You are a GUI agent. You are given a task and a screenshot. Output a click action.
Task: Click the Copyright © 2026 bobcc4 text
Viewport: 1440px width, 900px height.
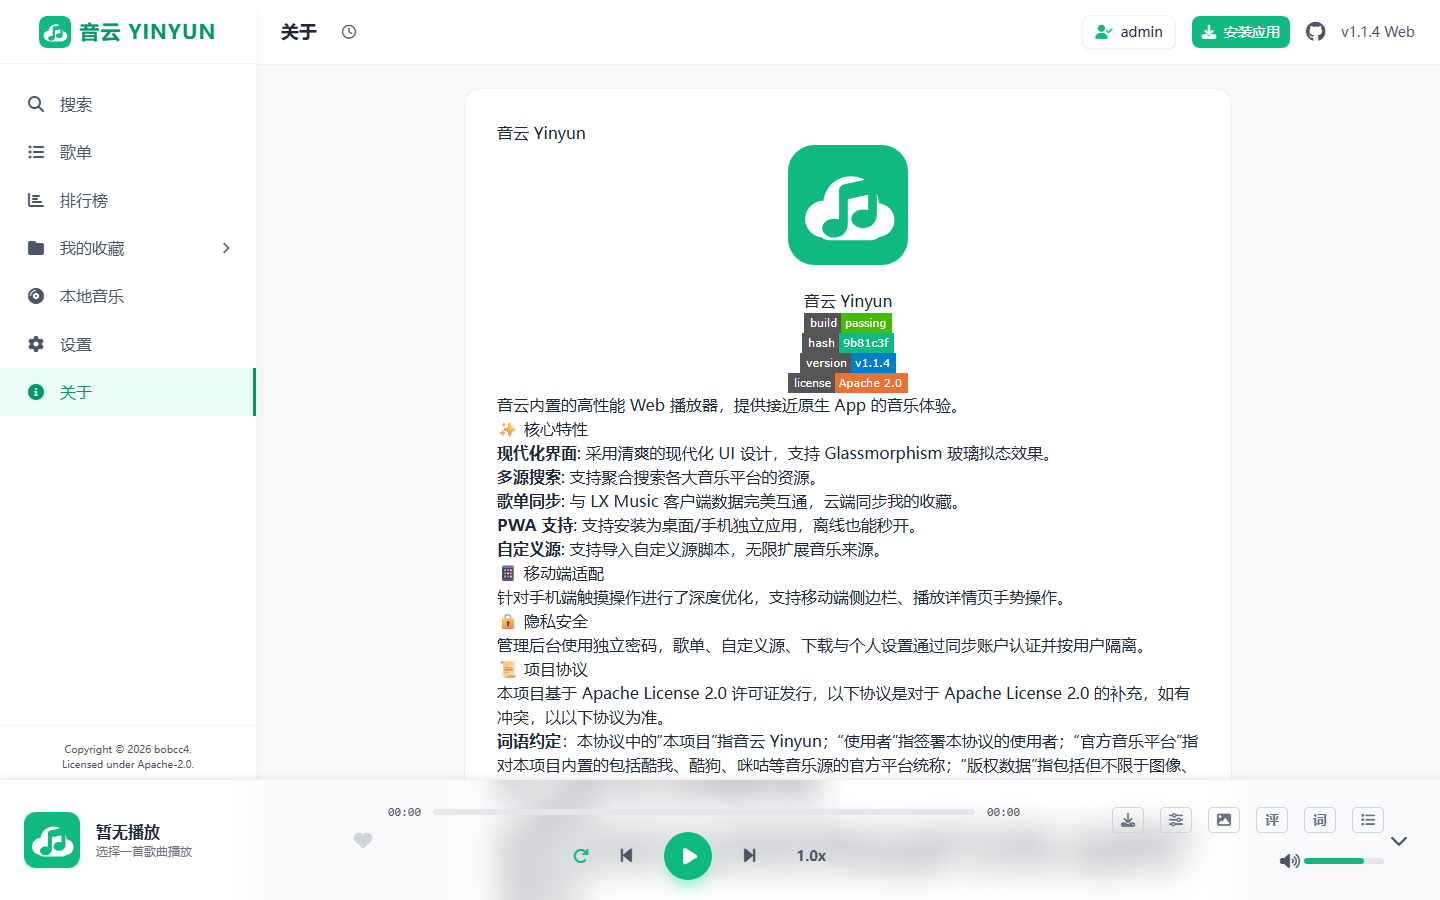(128, 749)
